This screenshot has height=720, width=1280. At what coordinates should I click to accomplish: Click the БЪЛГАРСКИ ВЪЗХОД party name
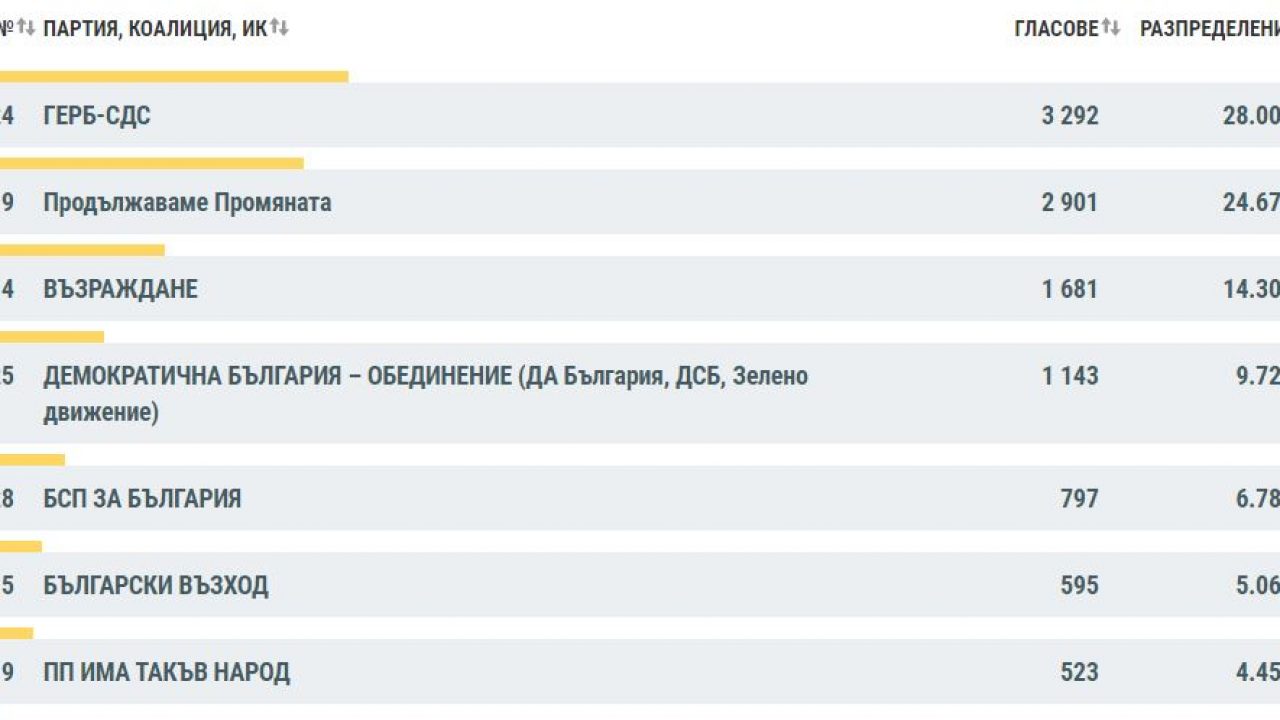[x=156, y=586]
